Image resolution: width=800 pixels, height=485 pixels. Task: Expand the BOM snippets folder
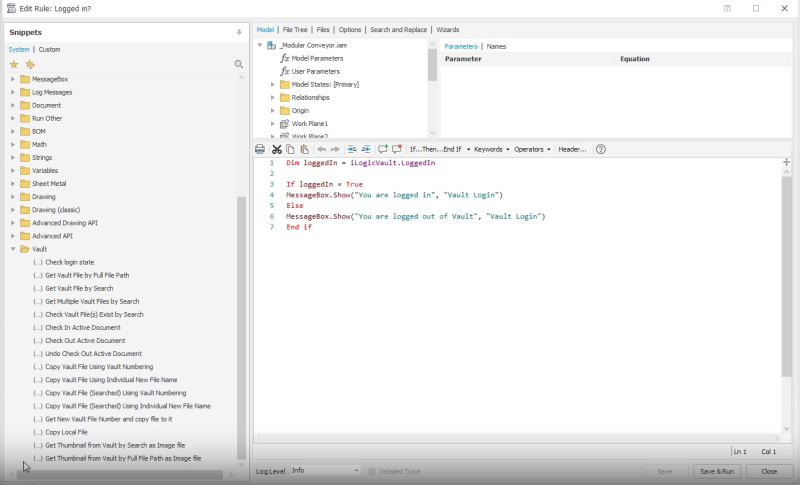tap(13, 132)
